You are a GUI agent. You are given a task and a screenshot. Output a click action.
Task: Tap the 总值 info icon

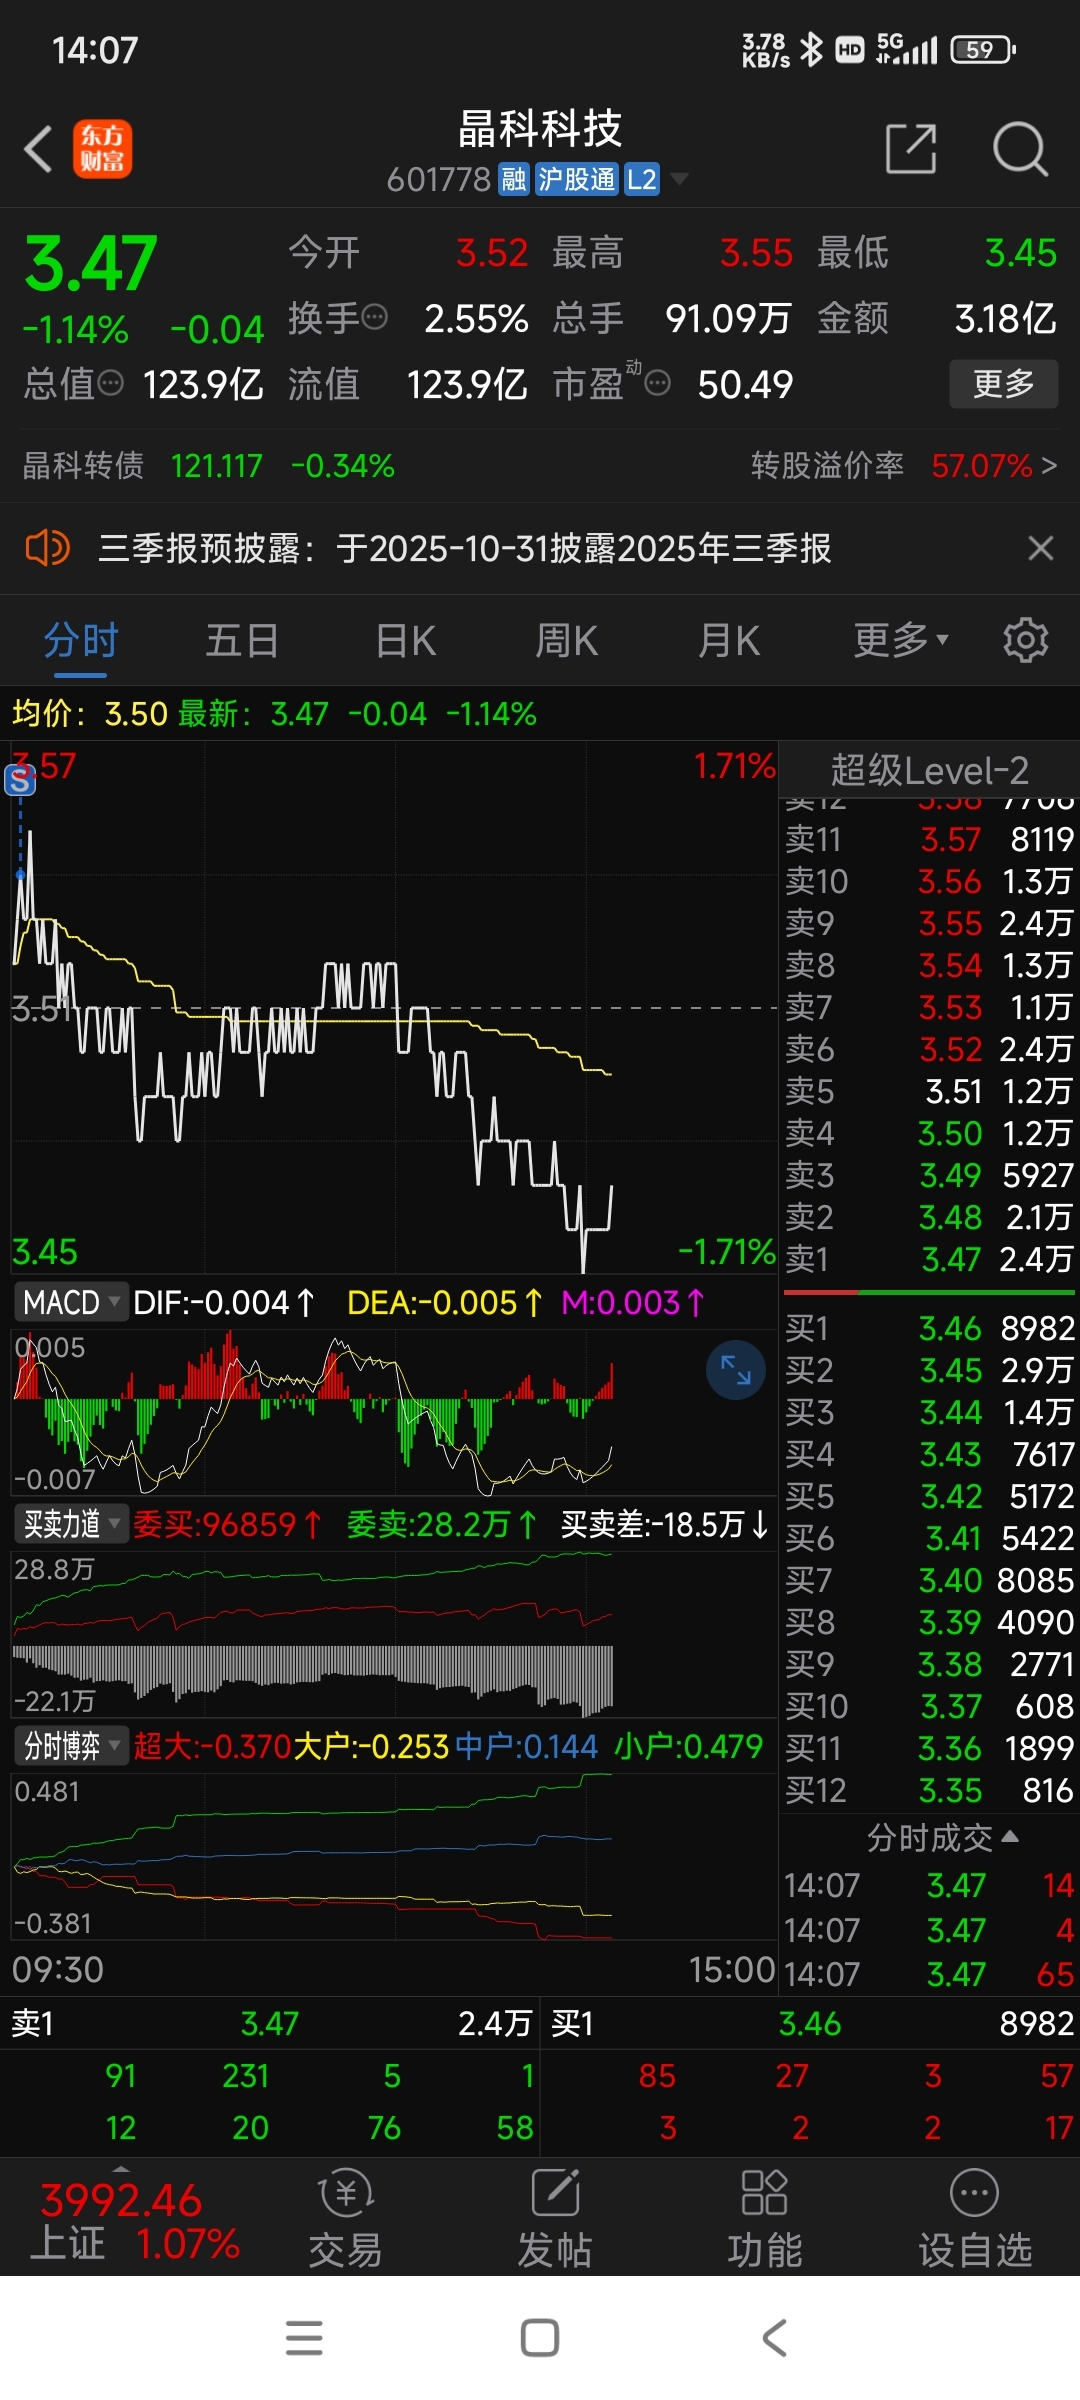point(110,383)
